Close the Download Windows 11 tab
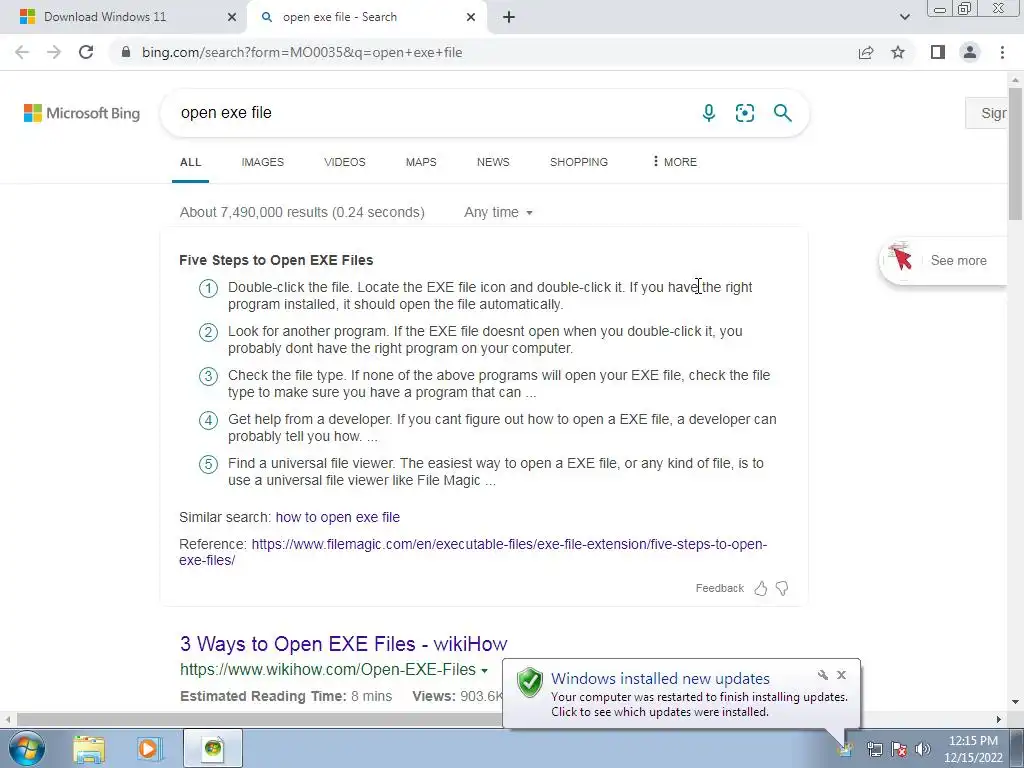This screenshot has height=768, width=1024. 231,17
